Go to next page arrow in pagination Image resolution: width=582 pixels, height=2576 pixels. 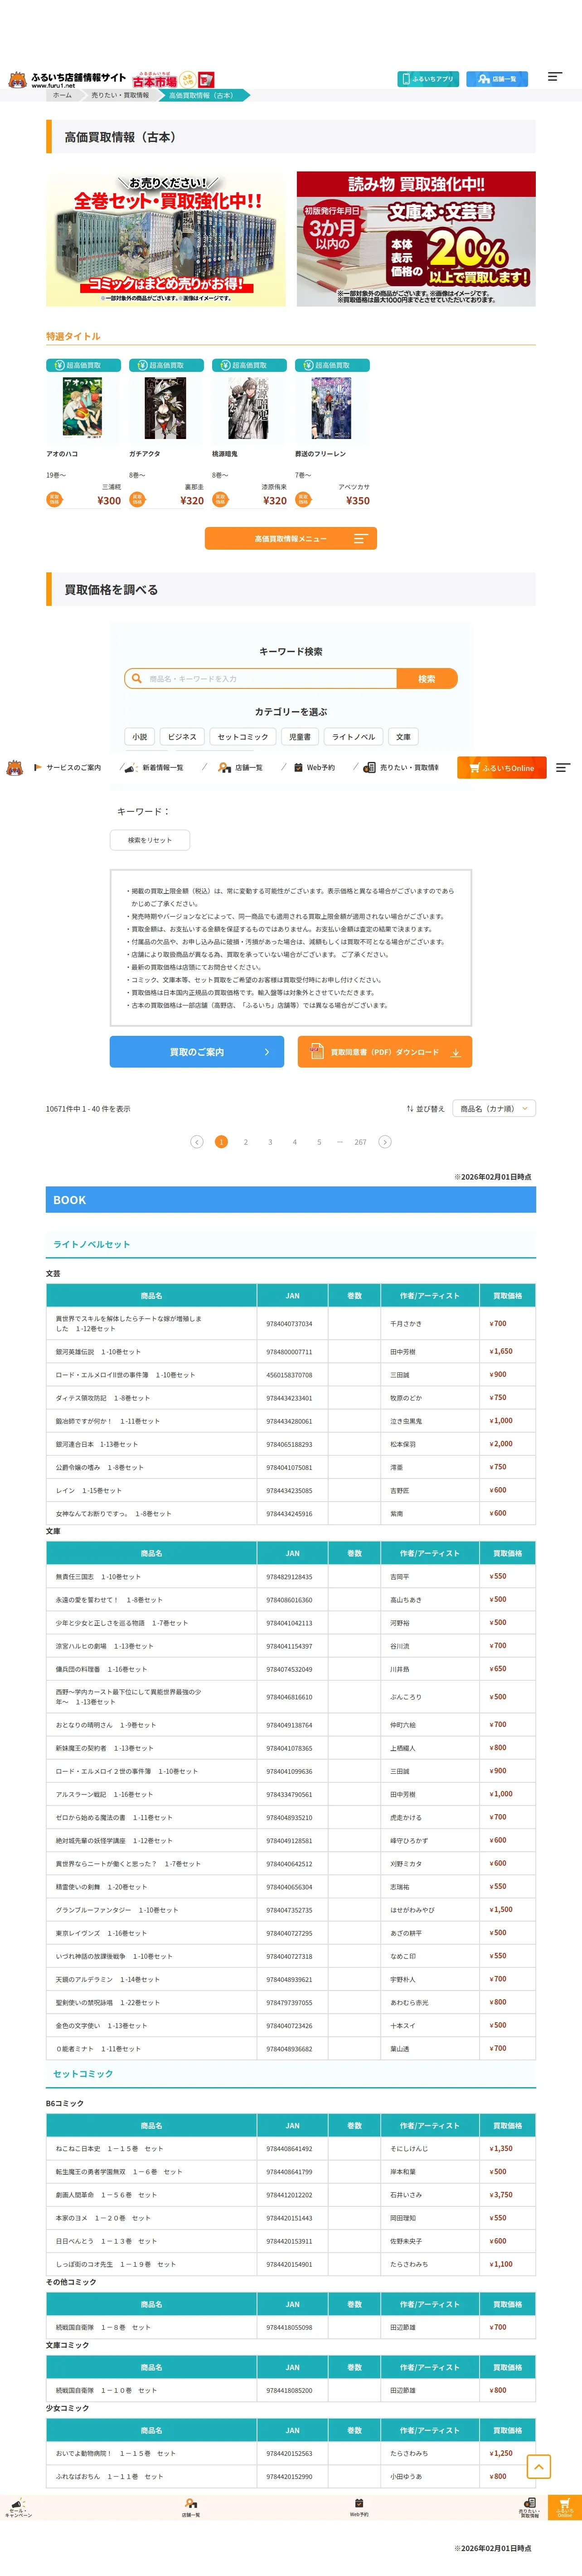point(385,1142)
